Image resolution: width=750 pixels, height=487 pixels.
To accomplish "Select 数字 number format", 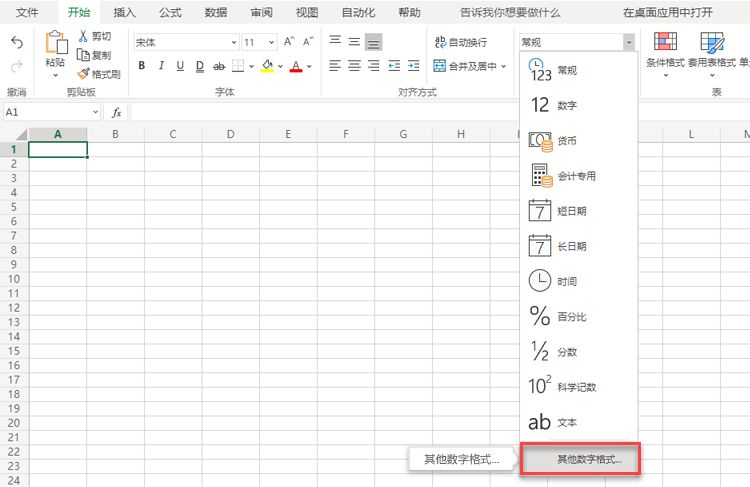I will click(579, 105).
